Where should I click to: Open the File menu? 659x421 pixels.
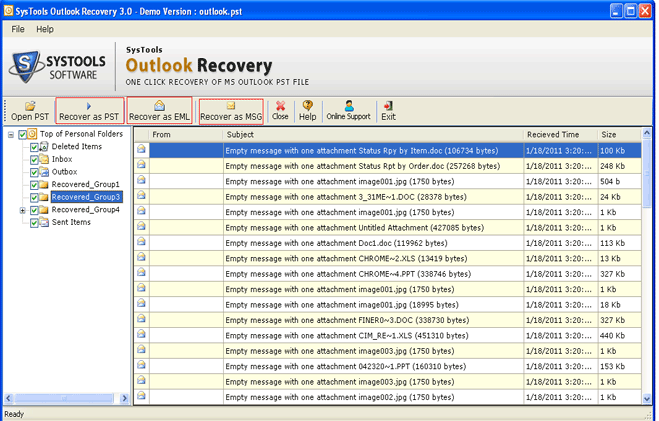pos(18,29)
